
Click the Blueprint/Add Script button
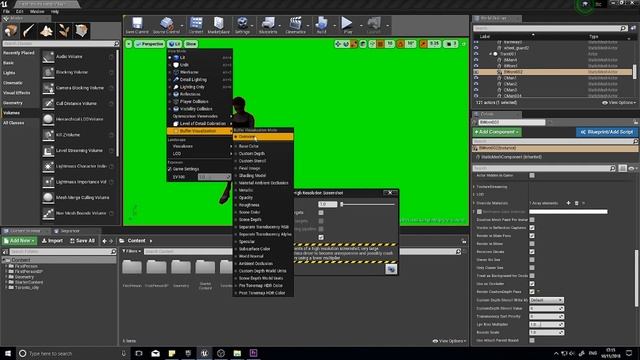[607, 132]
